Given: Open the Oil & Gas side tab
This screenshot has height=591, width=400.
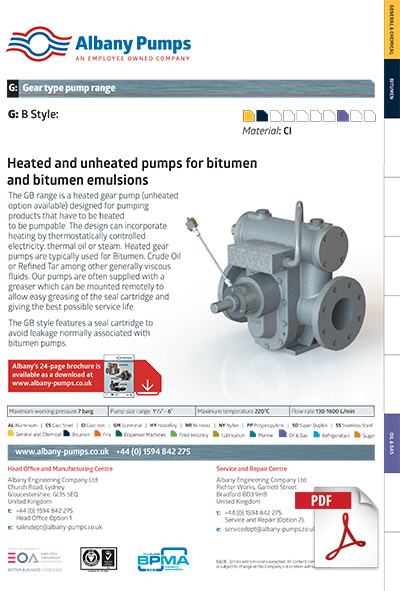Looking at the screenshot, I should pyautogui.click(x=392, y=443).
